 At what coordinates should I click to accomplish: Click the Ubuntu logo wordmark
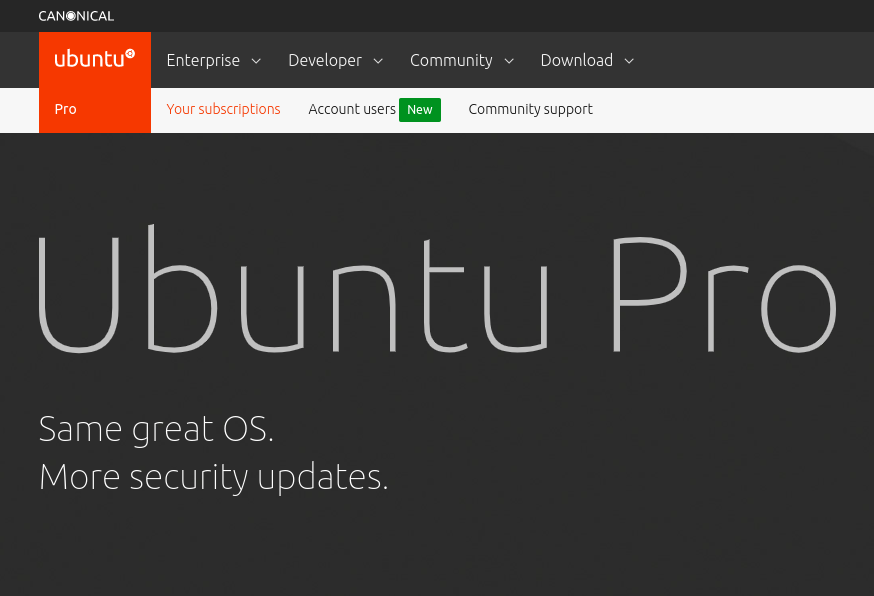tap(89, 59)
